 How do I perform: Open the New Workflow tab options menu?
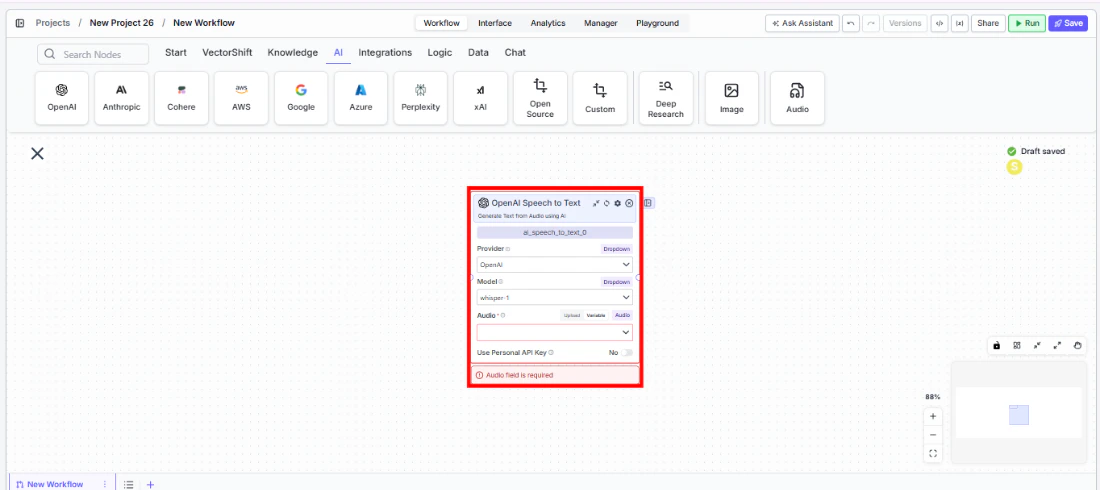point(105,484)
